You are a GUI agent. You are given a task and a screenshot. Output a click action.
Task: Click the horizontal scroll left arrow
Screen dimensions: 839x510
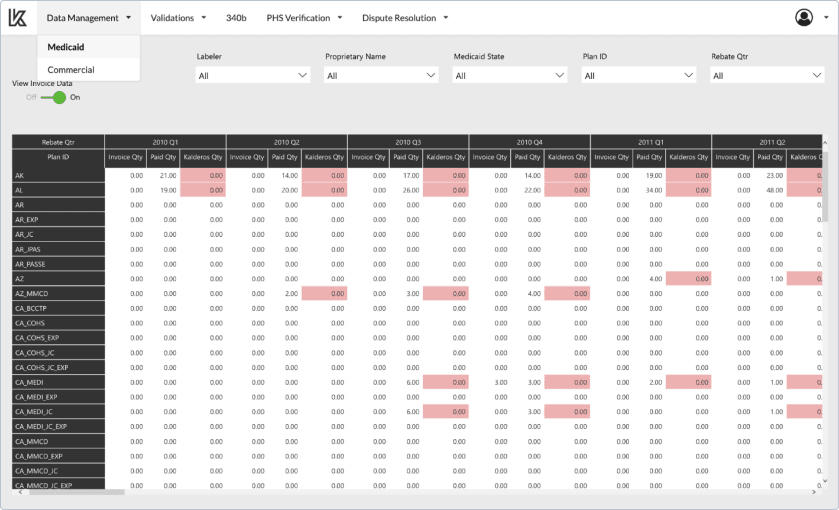(x=21, y=492)
